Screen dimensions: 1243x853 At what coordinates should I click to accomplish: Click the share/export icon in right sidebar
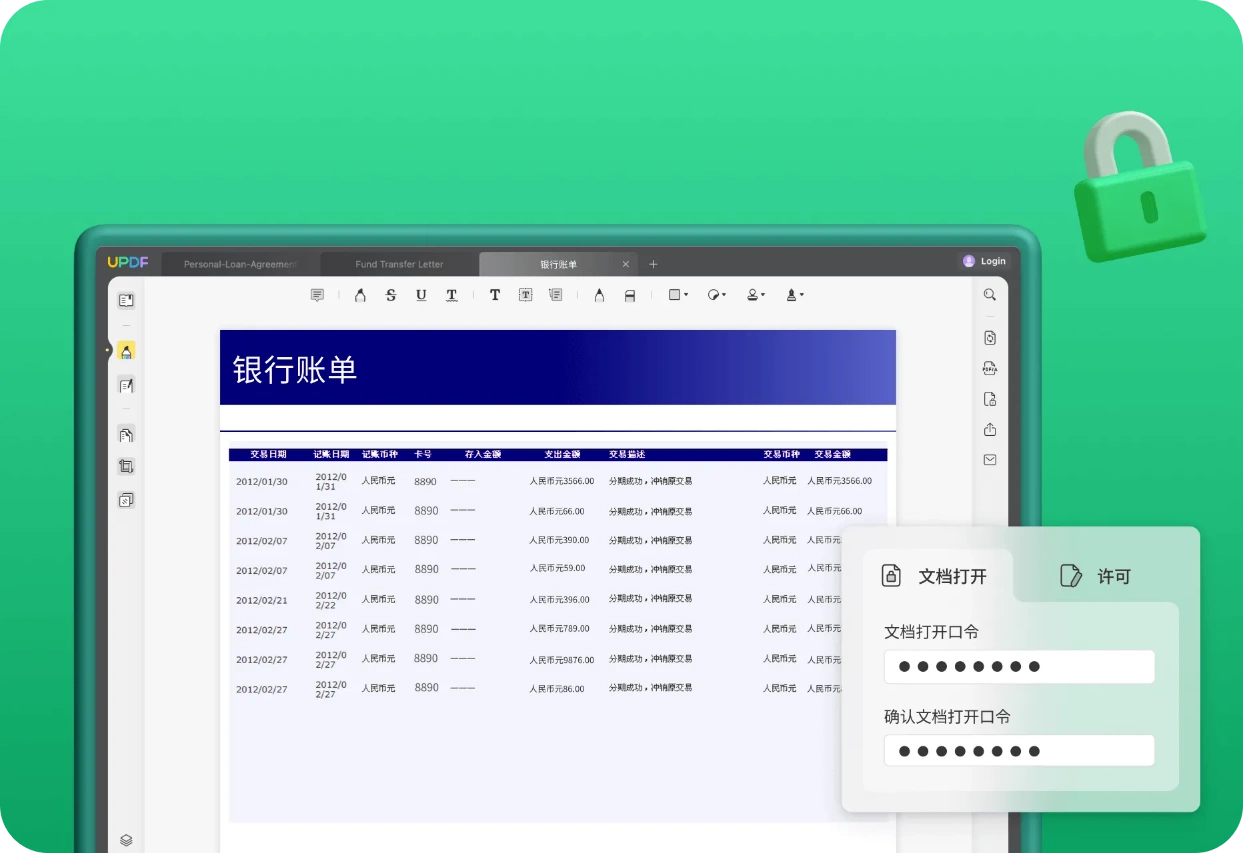[990, 429]
